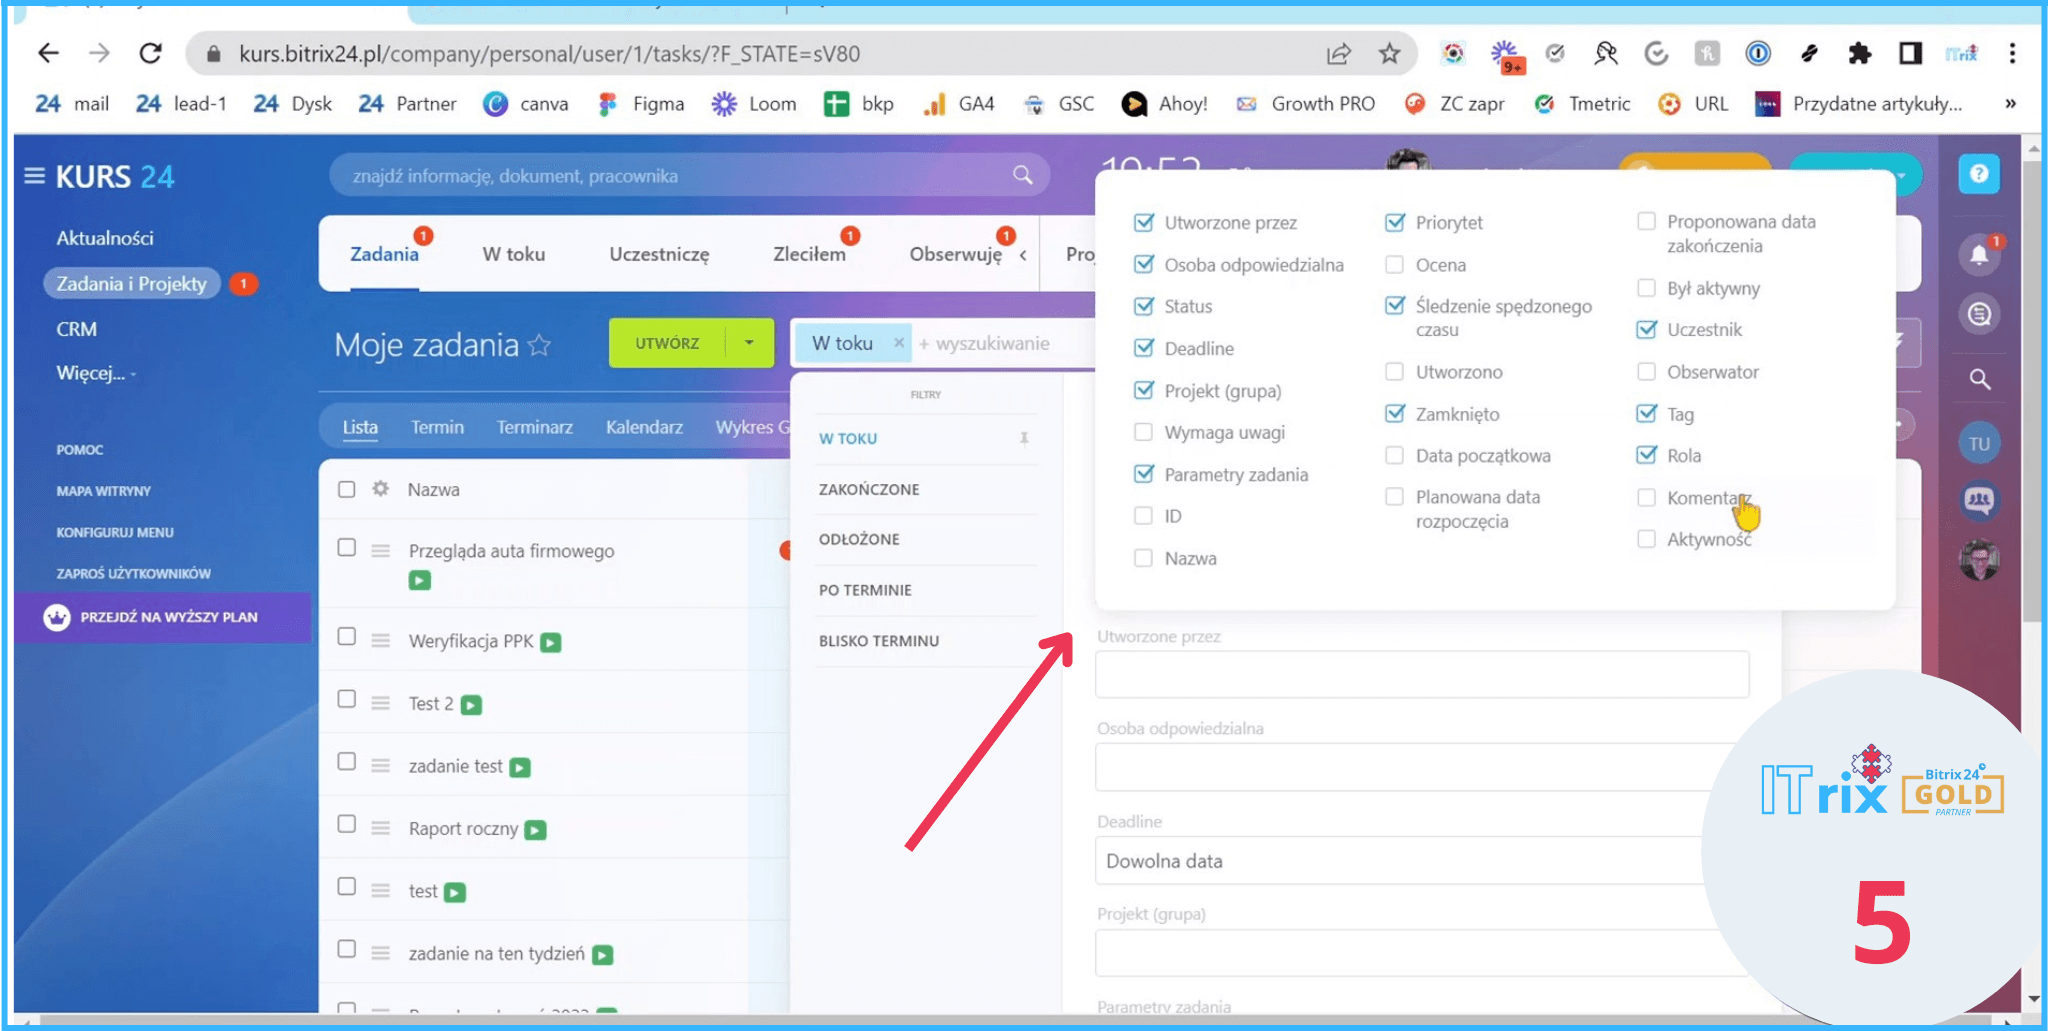Click the notifications bell icon
The width and height of the screenshot is (2048, 1031).
click(x=1978, y=254)
